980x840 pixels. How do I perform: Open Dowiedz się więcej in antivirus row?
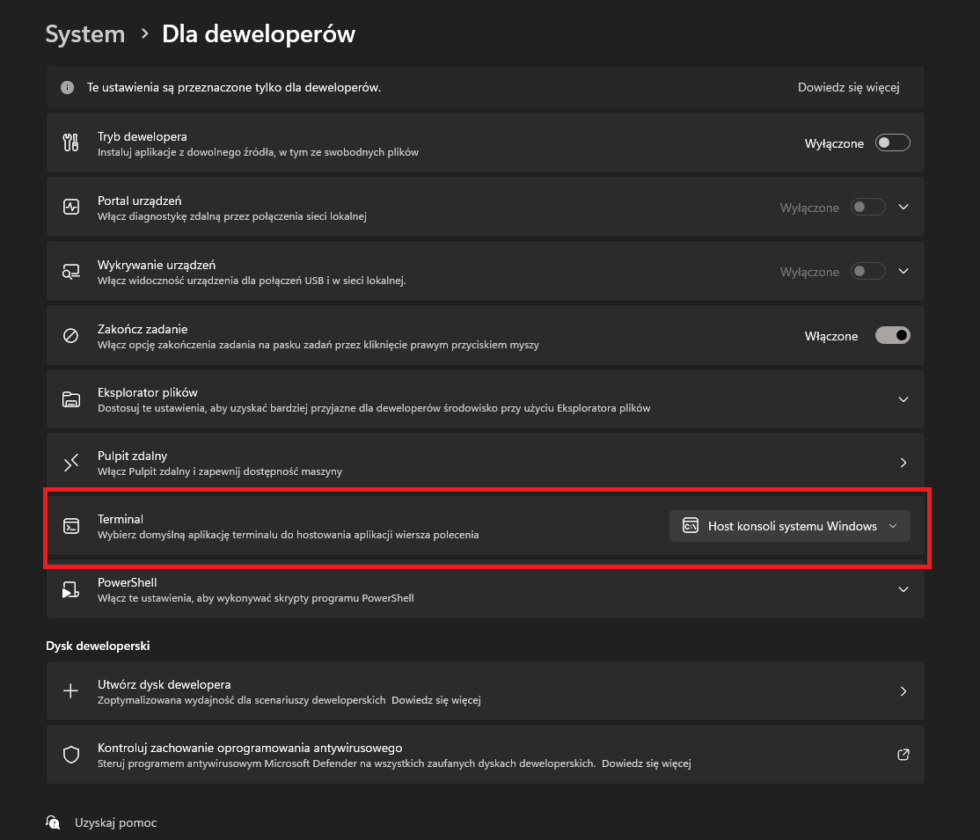pyautogui.click(x=646, y=763)
